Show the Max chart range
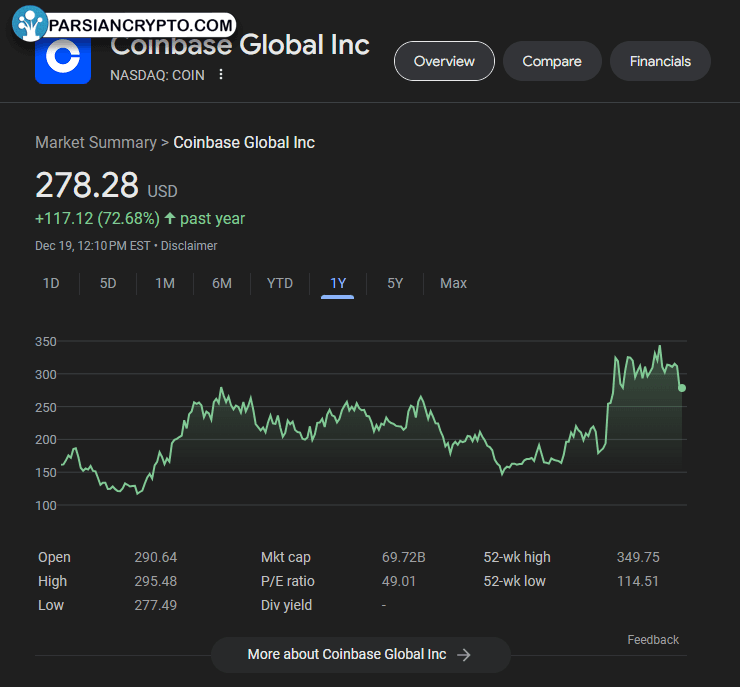This screenshot has height=687, width=740. pos(453,283)
